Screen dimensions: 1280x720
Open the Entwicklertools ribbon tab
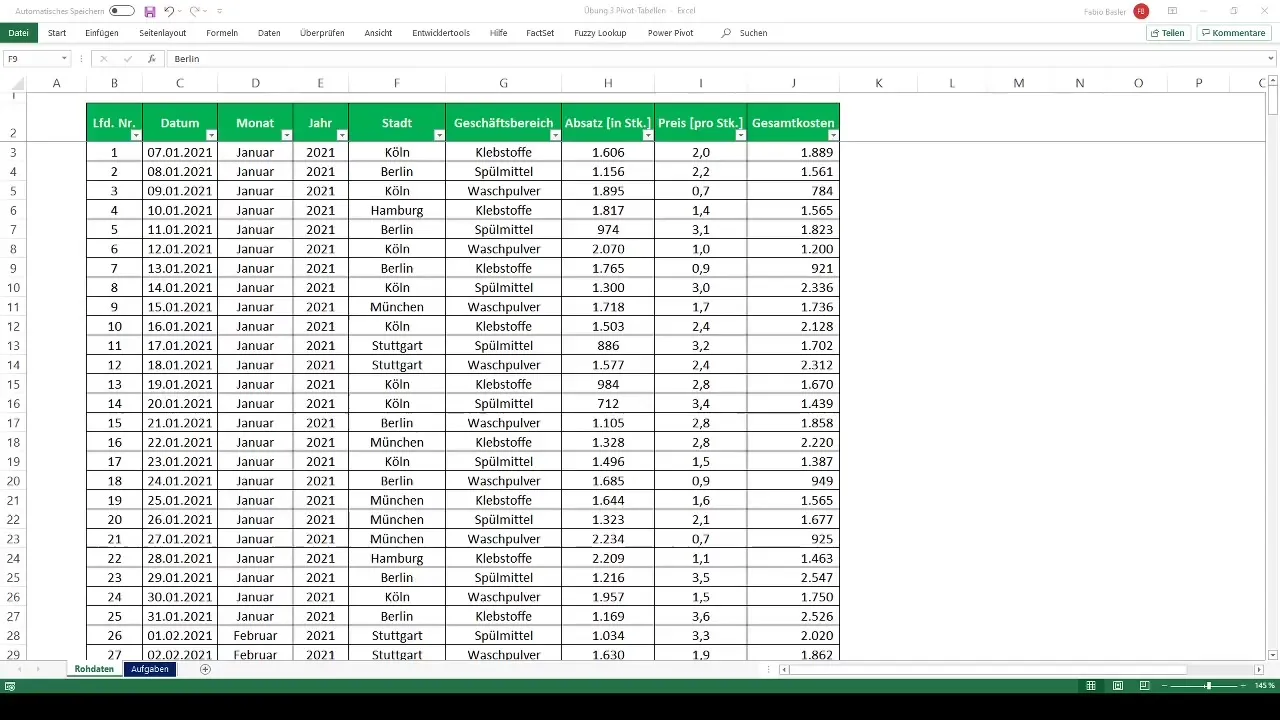[x=441, y=33]
